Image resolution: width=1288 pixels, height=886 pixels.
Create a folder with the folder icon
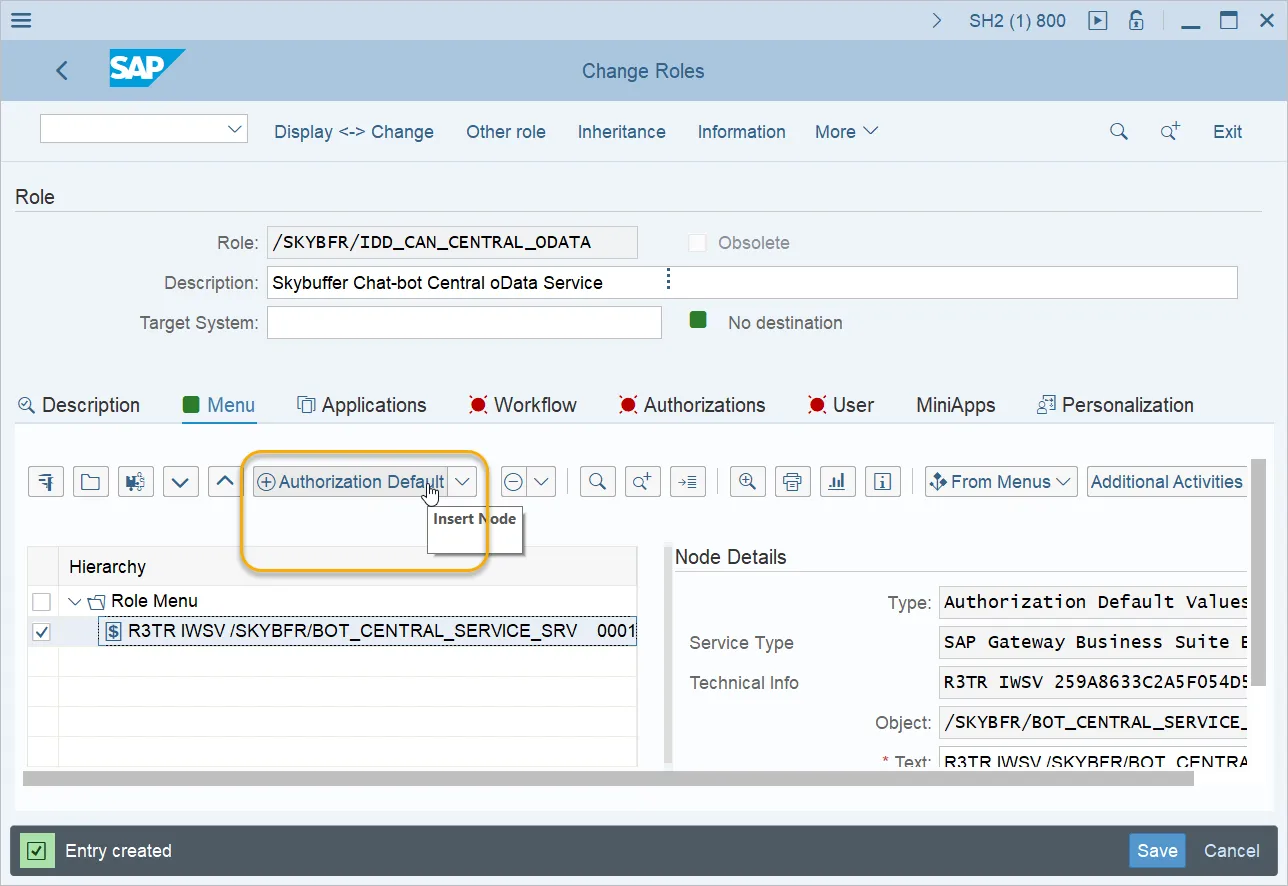90,482
